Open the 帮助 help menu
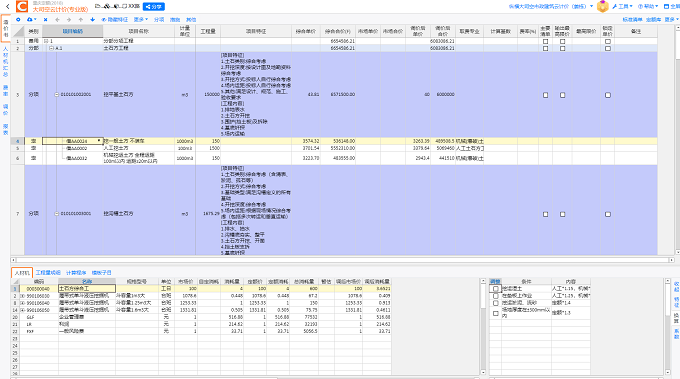Screen dimensions: 680x379 [x=648, y=7]
